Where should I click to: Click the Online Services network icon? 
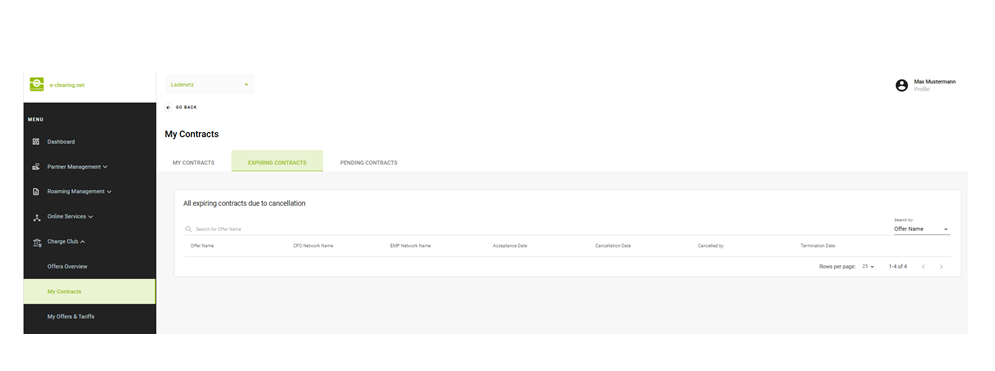click(36, 217)
